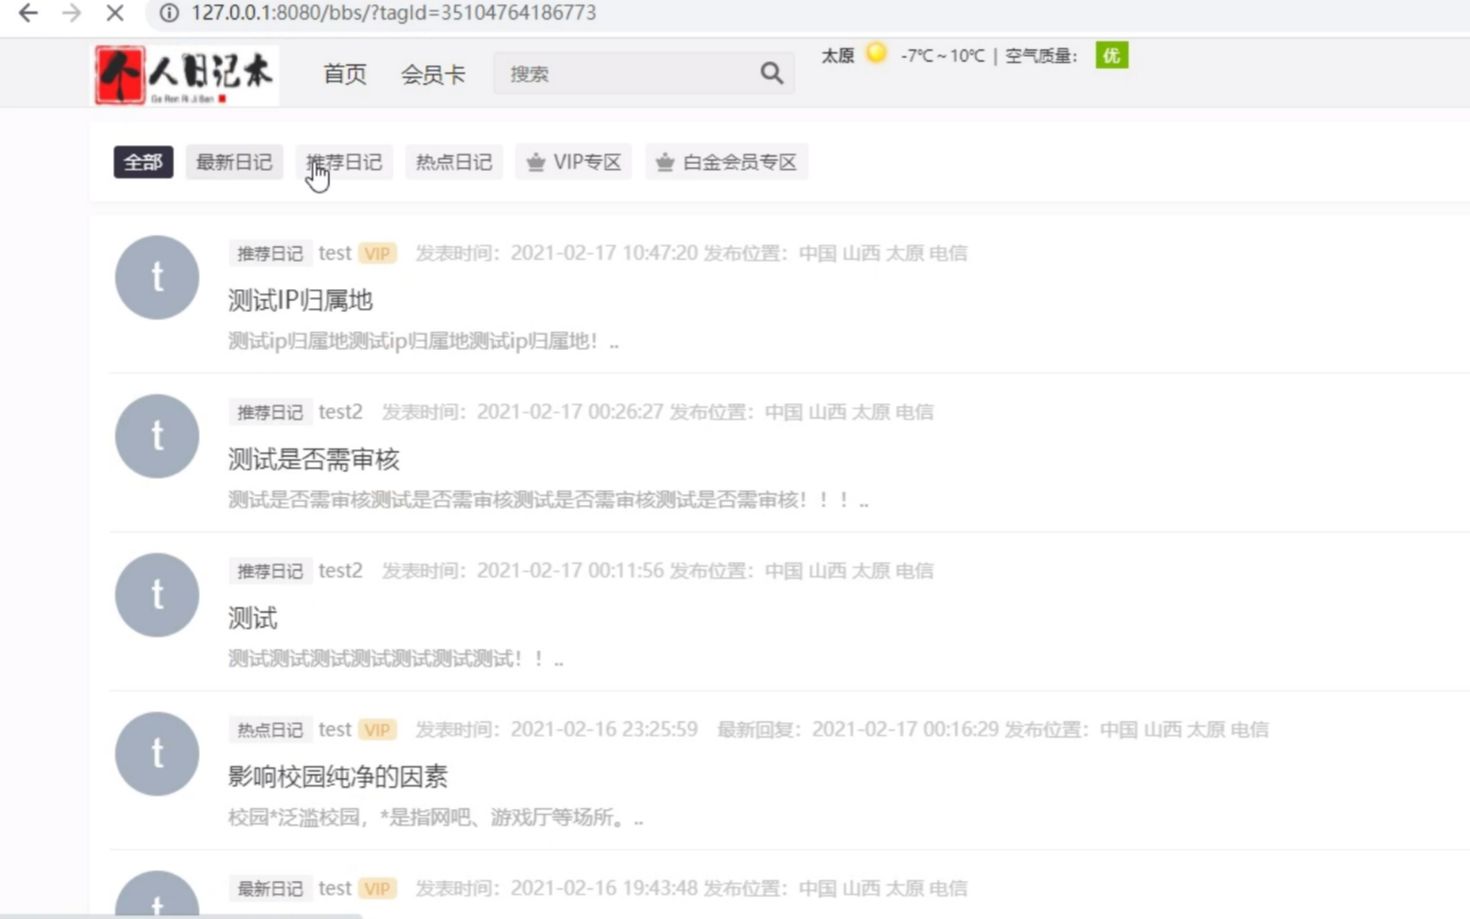Click 最新日记 tag on the bottom post
This screenshot has height=919, width=1470.
[x=270, y=889]
